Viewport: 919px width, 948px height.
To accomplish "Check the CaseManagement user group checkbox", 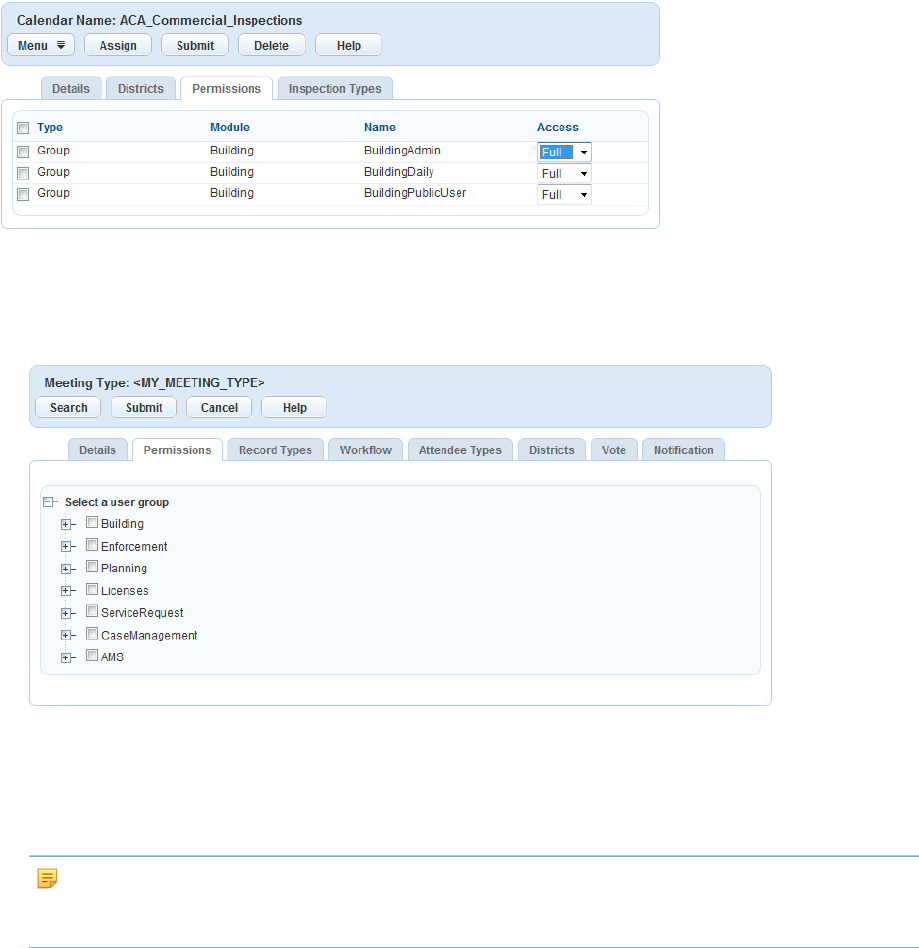I will coord(92,633).
